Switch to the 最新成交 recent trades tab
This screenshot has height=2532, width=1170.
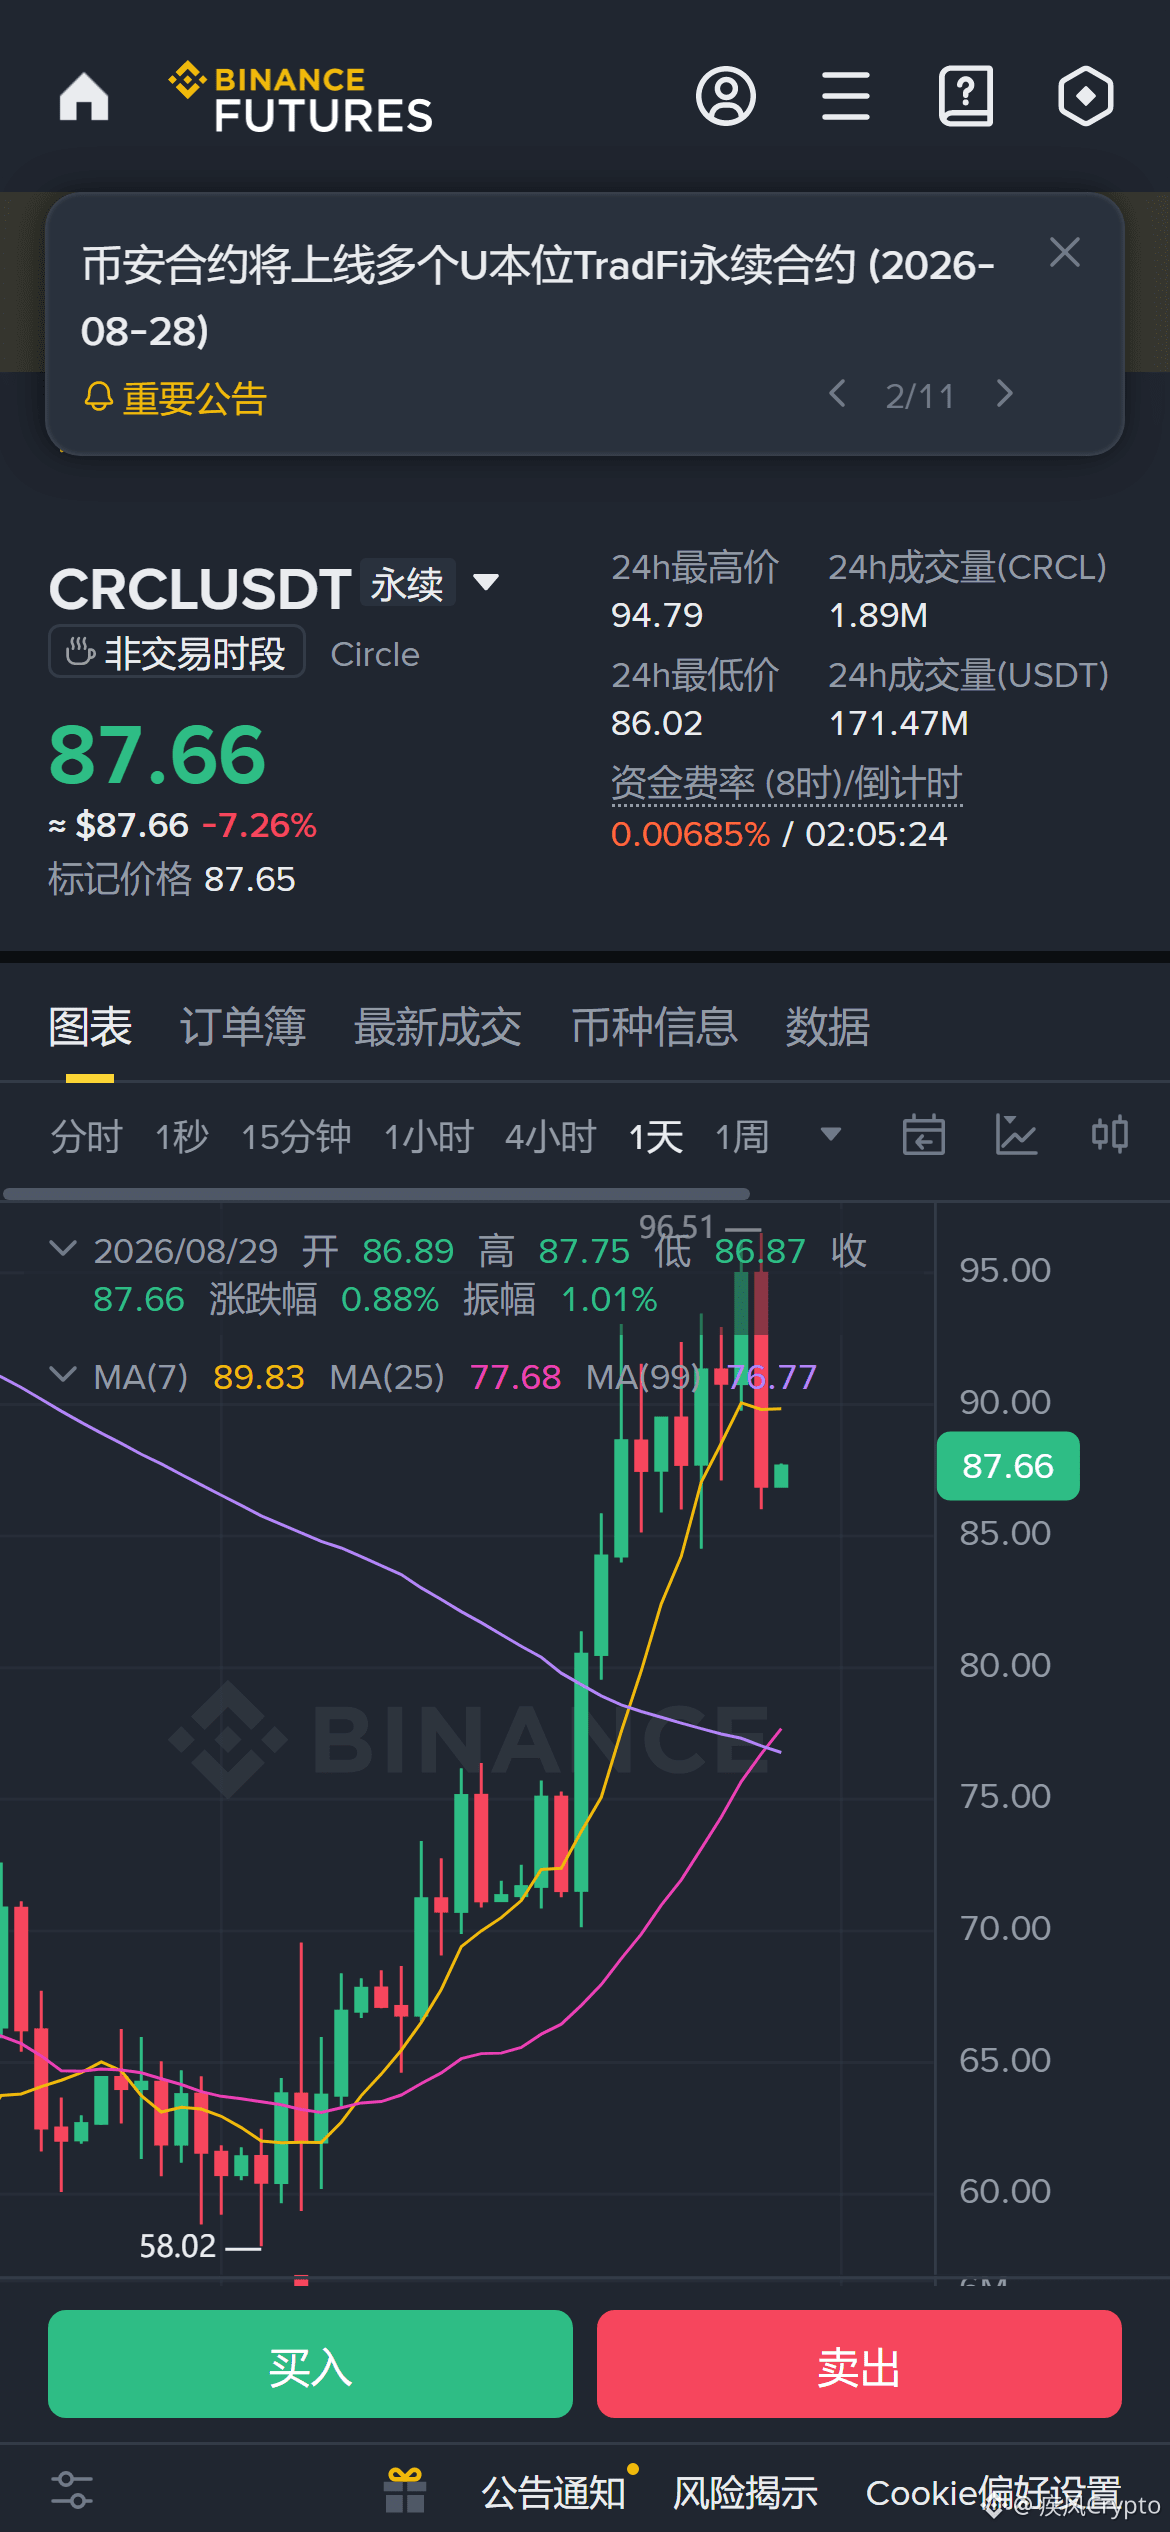pyautogui.click(x=438, y=1027)
